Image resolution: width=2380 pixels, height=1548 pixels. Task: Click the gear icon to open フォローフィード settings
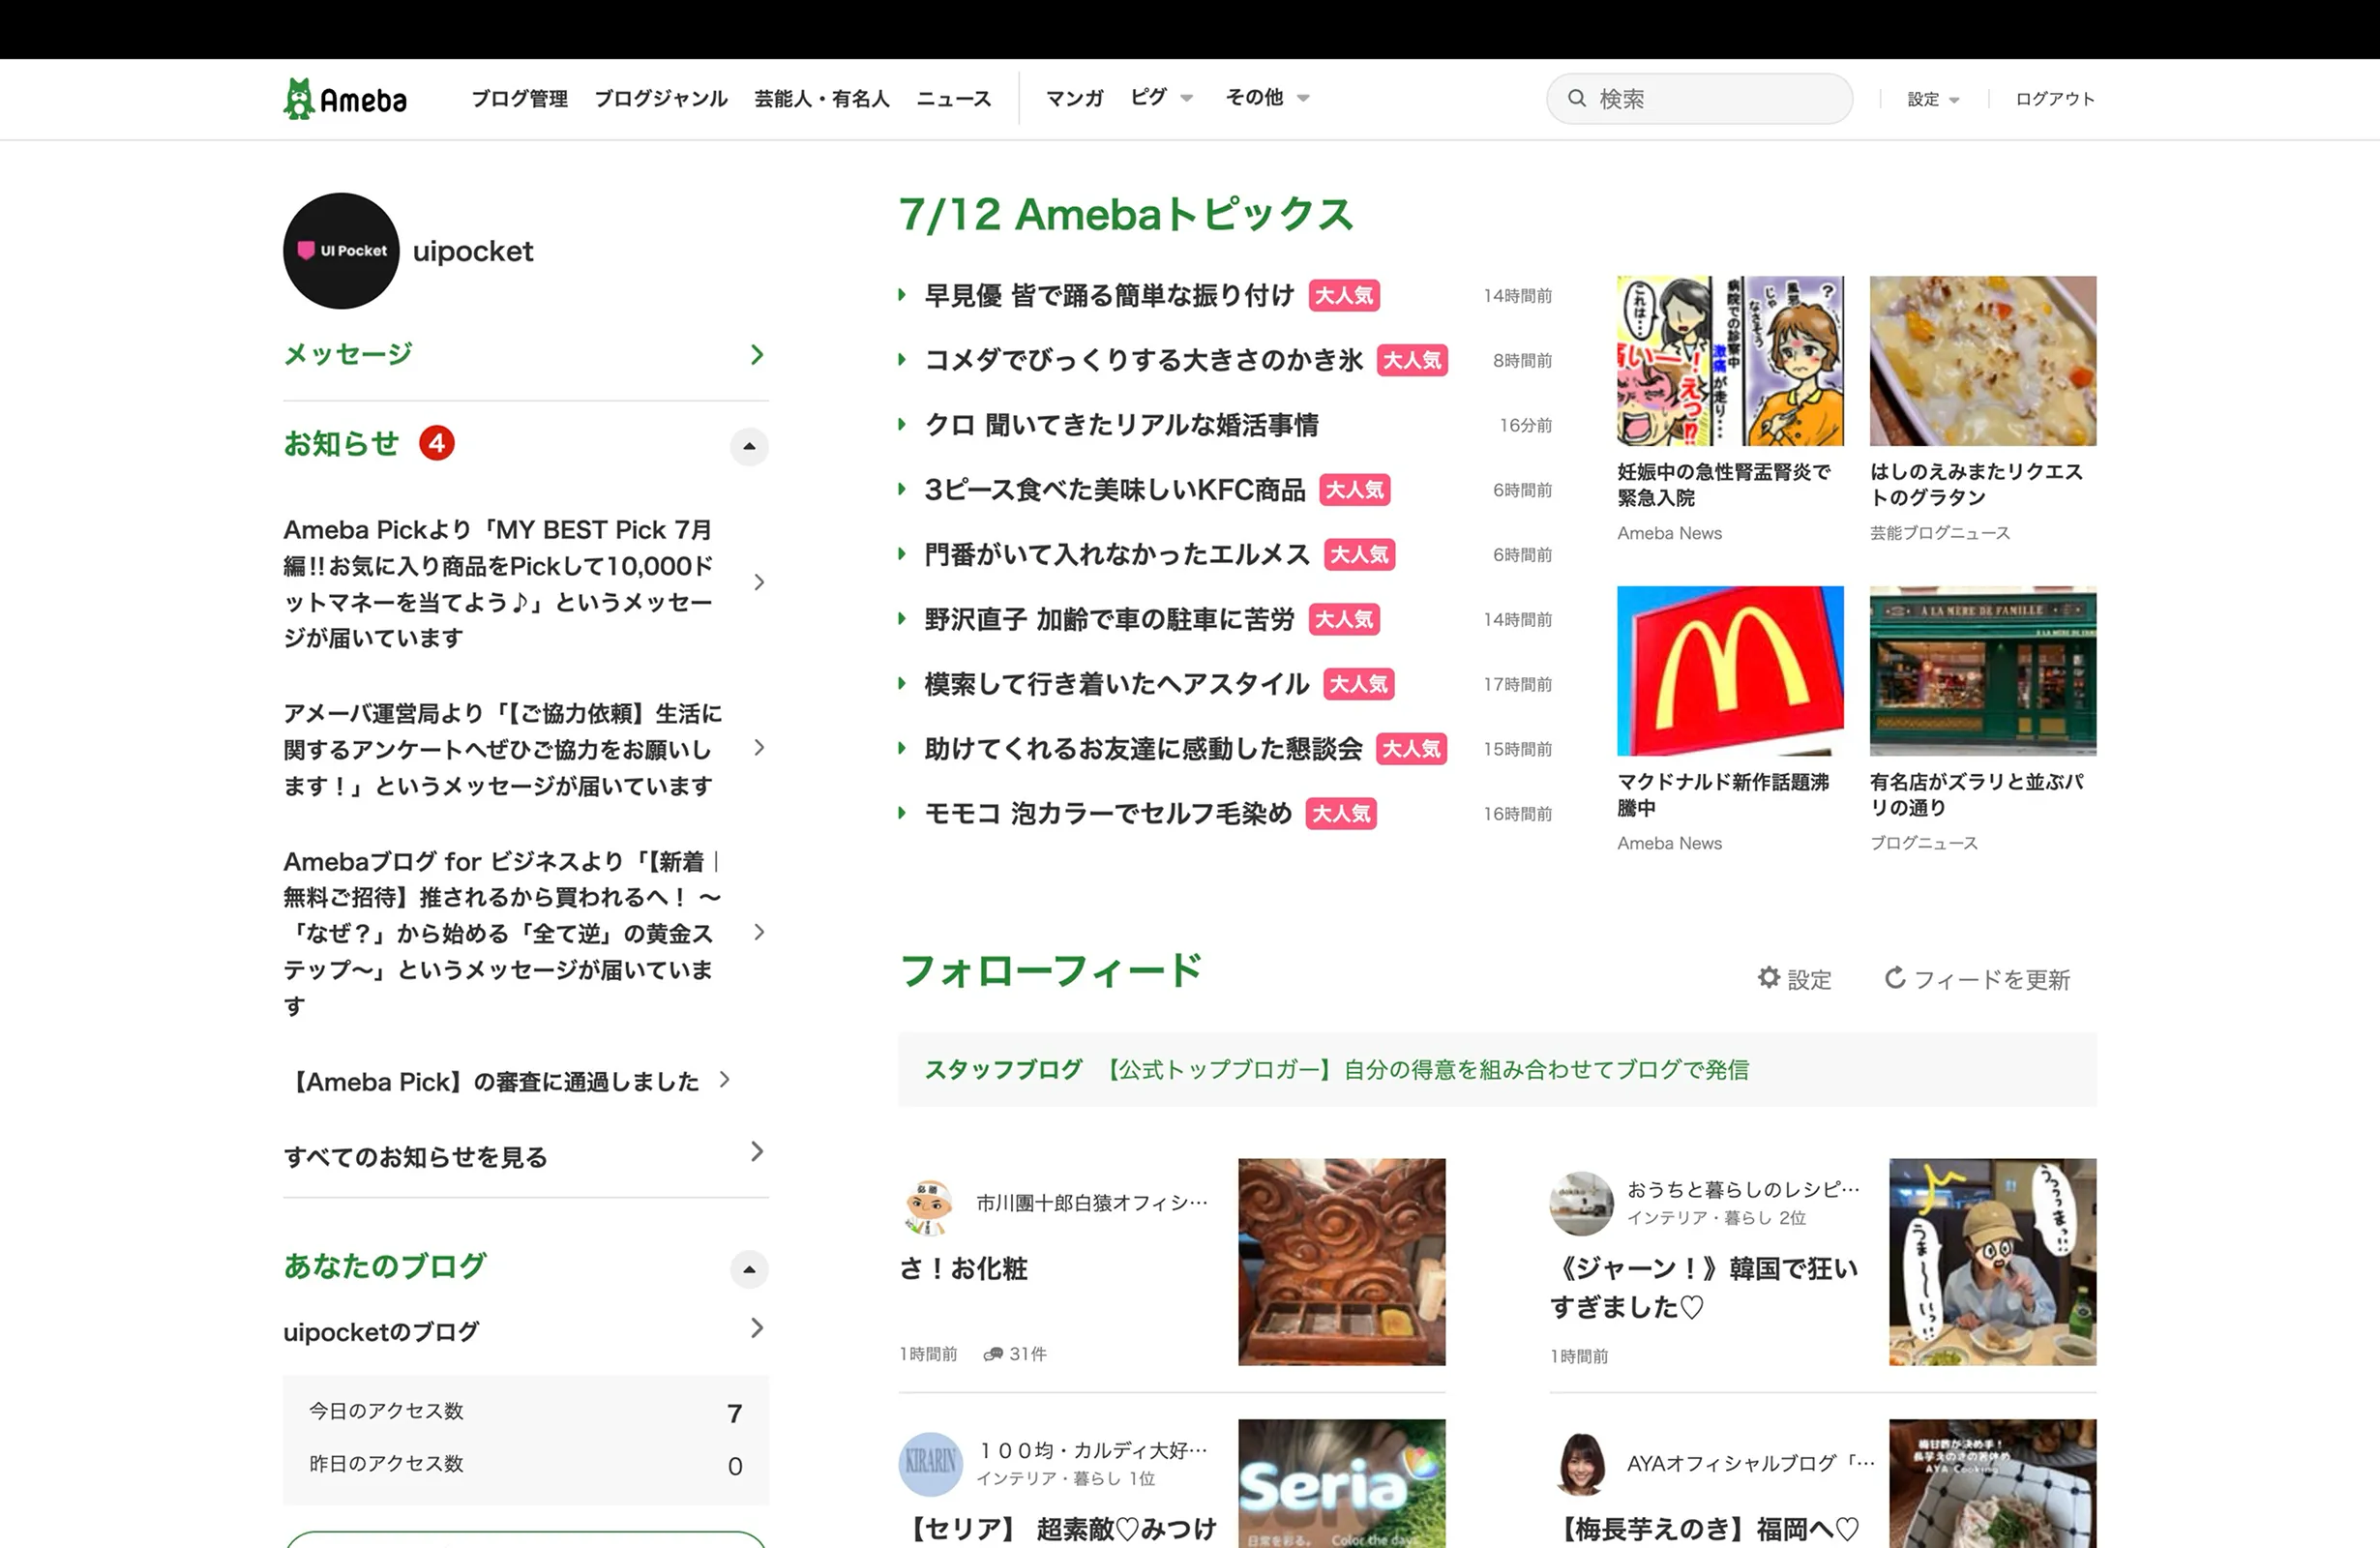point(1768,978)
